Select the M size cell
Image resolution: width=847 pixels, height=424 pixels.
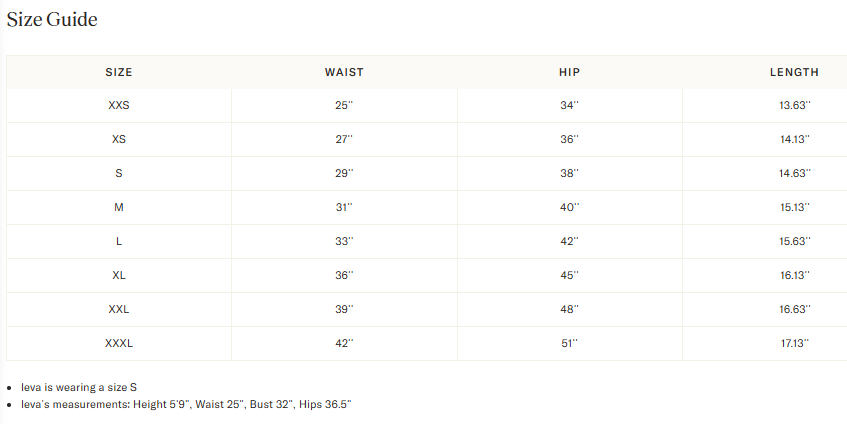[x=119, y=207]
